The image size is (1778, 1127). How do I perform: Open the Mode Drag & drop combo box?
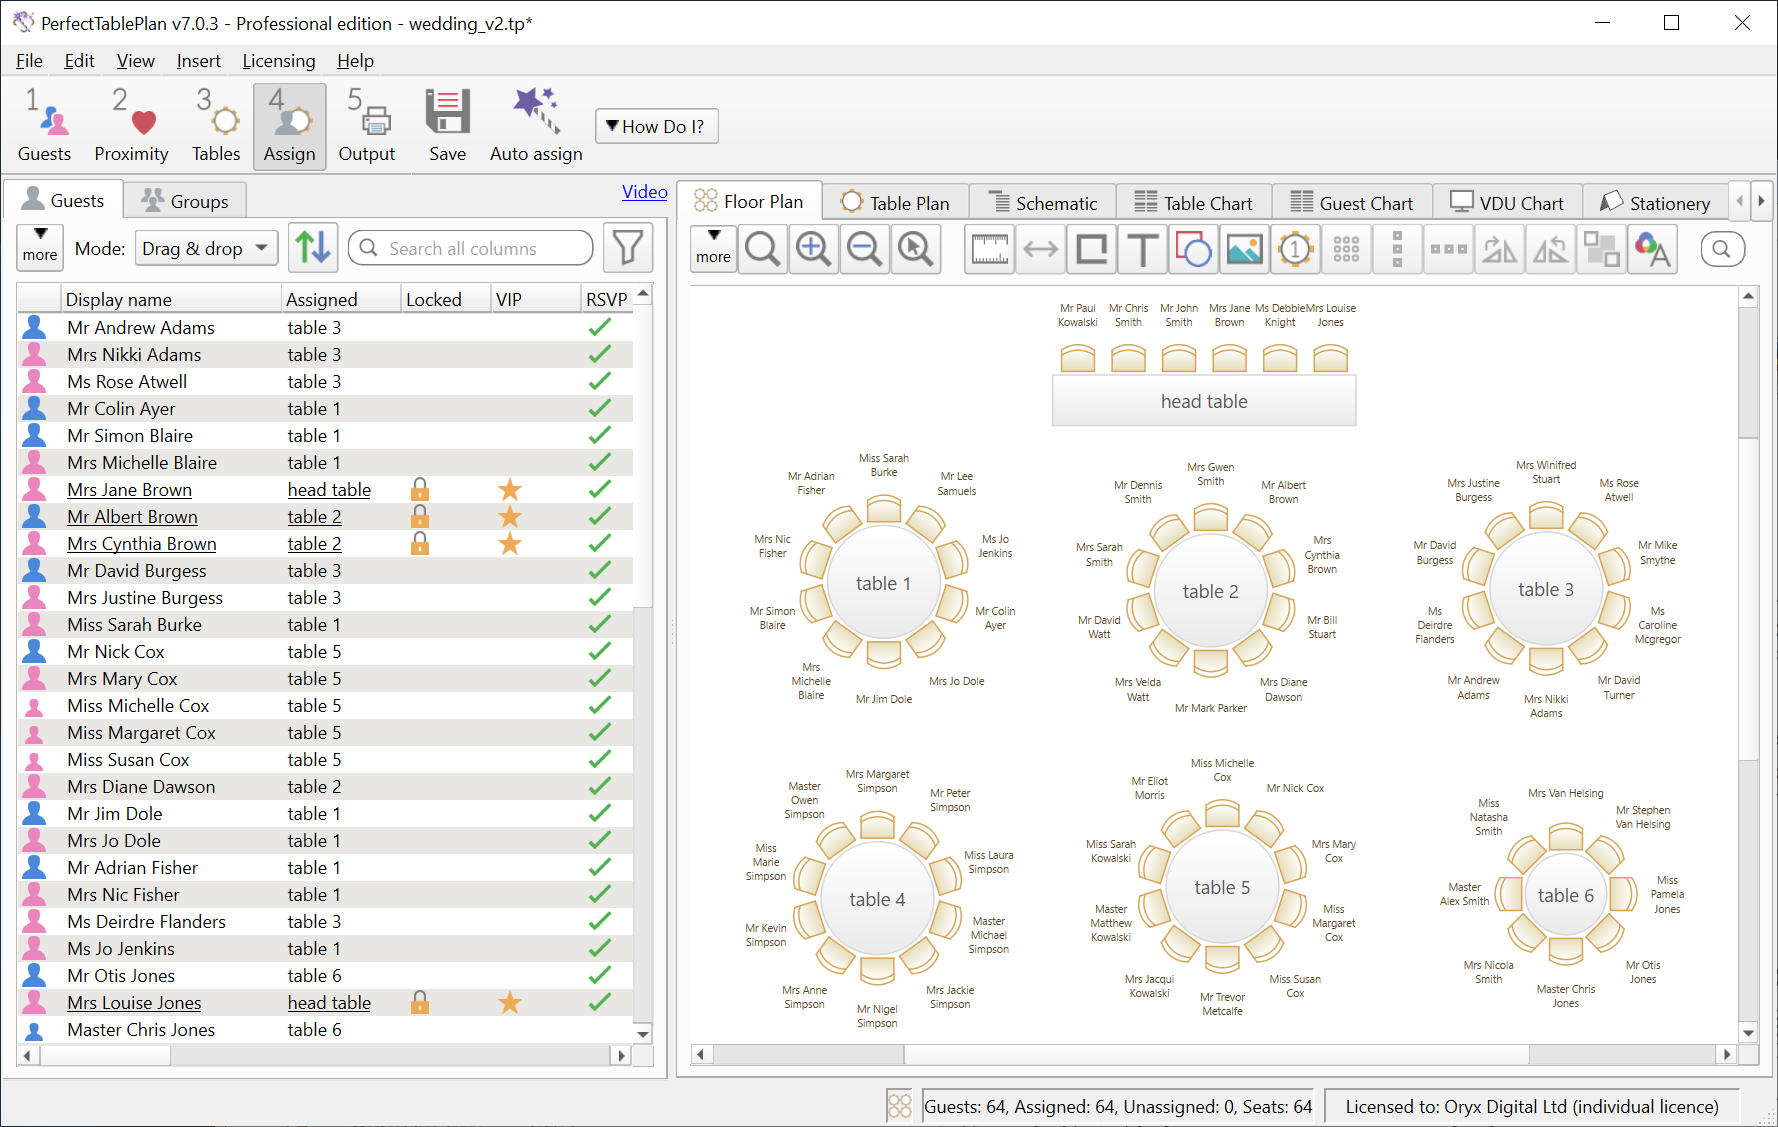pyautogui.click(x=206, y=248)
